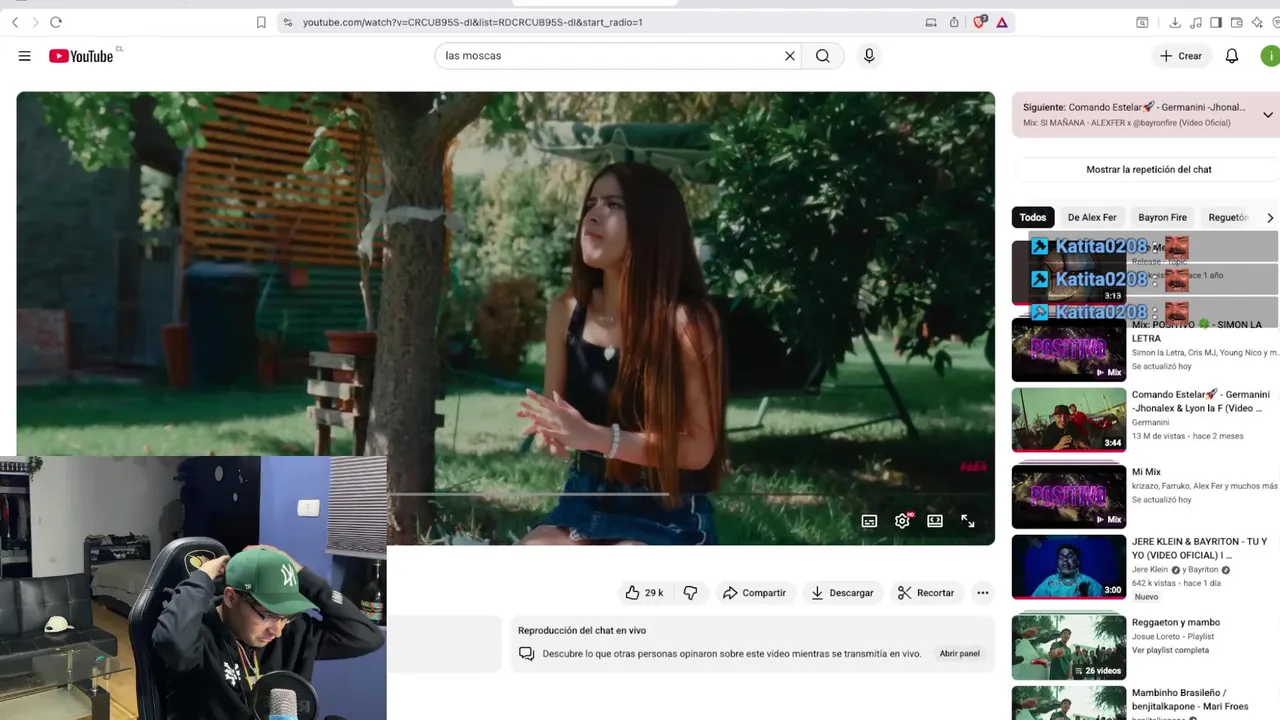Toggle subtitles in the video player
This screenshot has width=1280, height=720.
point(870,521)
